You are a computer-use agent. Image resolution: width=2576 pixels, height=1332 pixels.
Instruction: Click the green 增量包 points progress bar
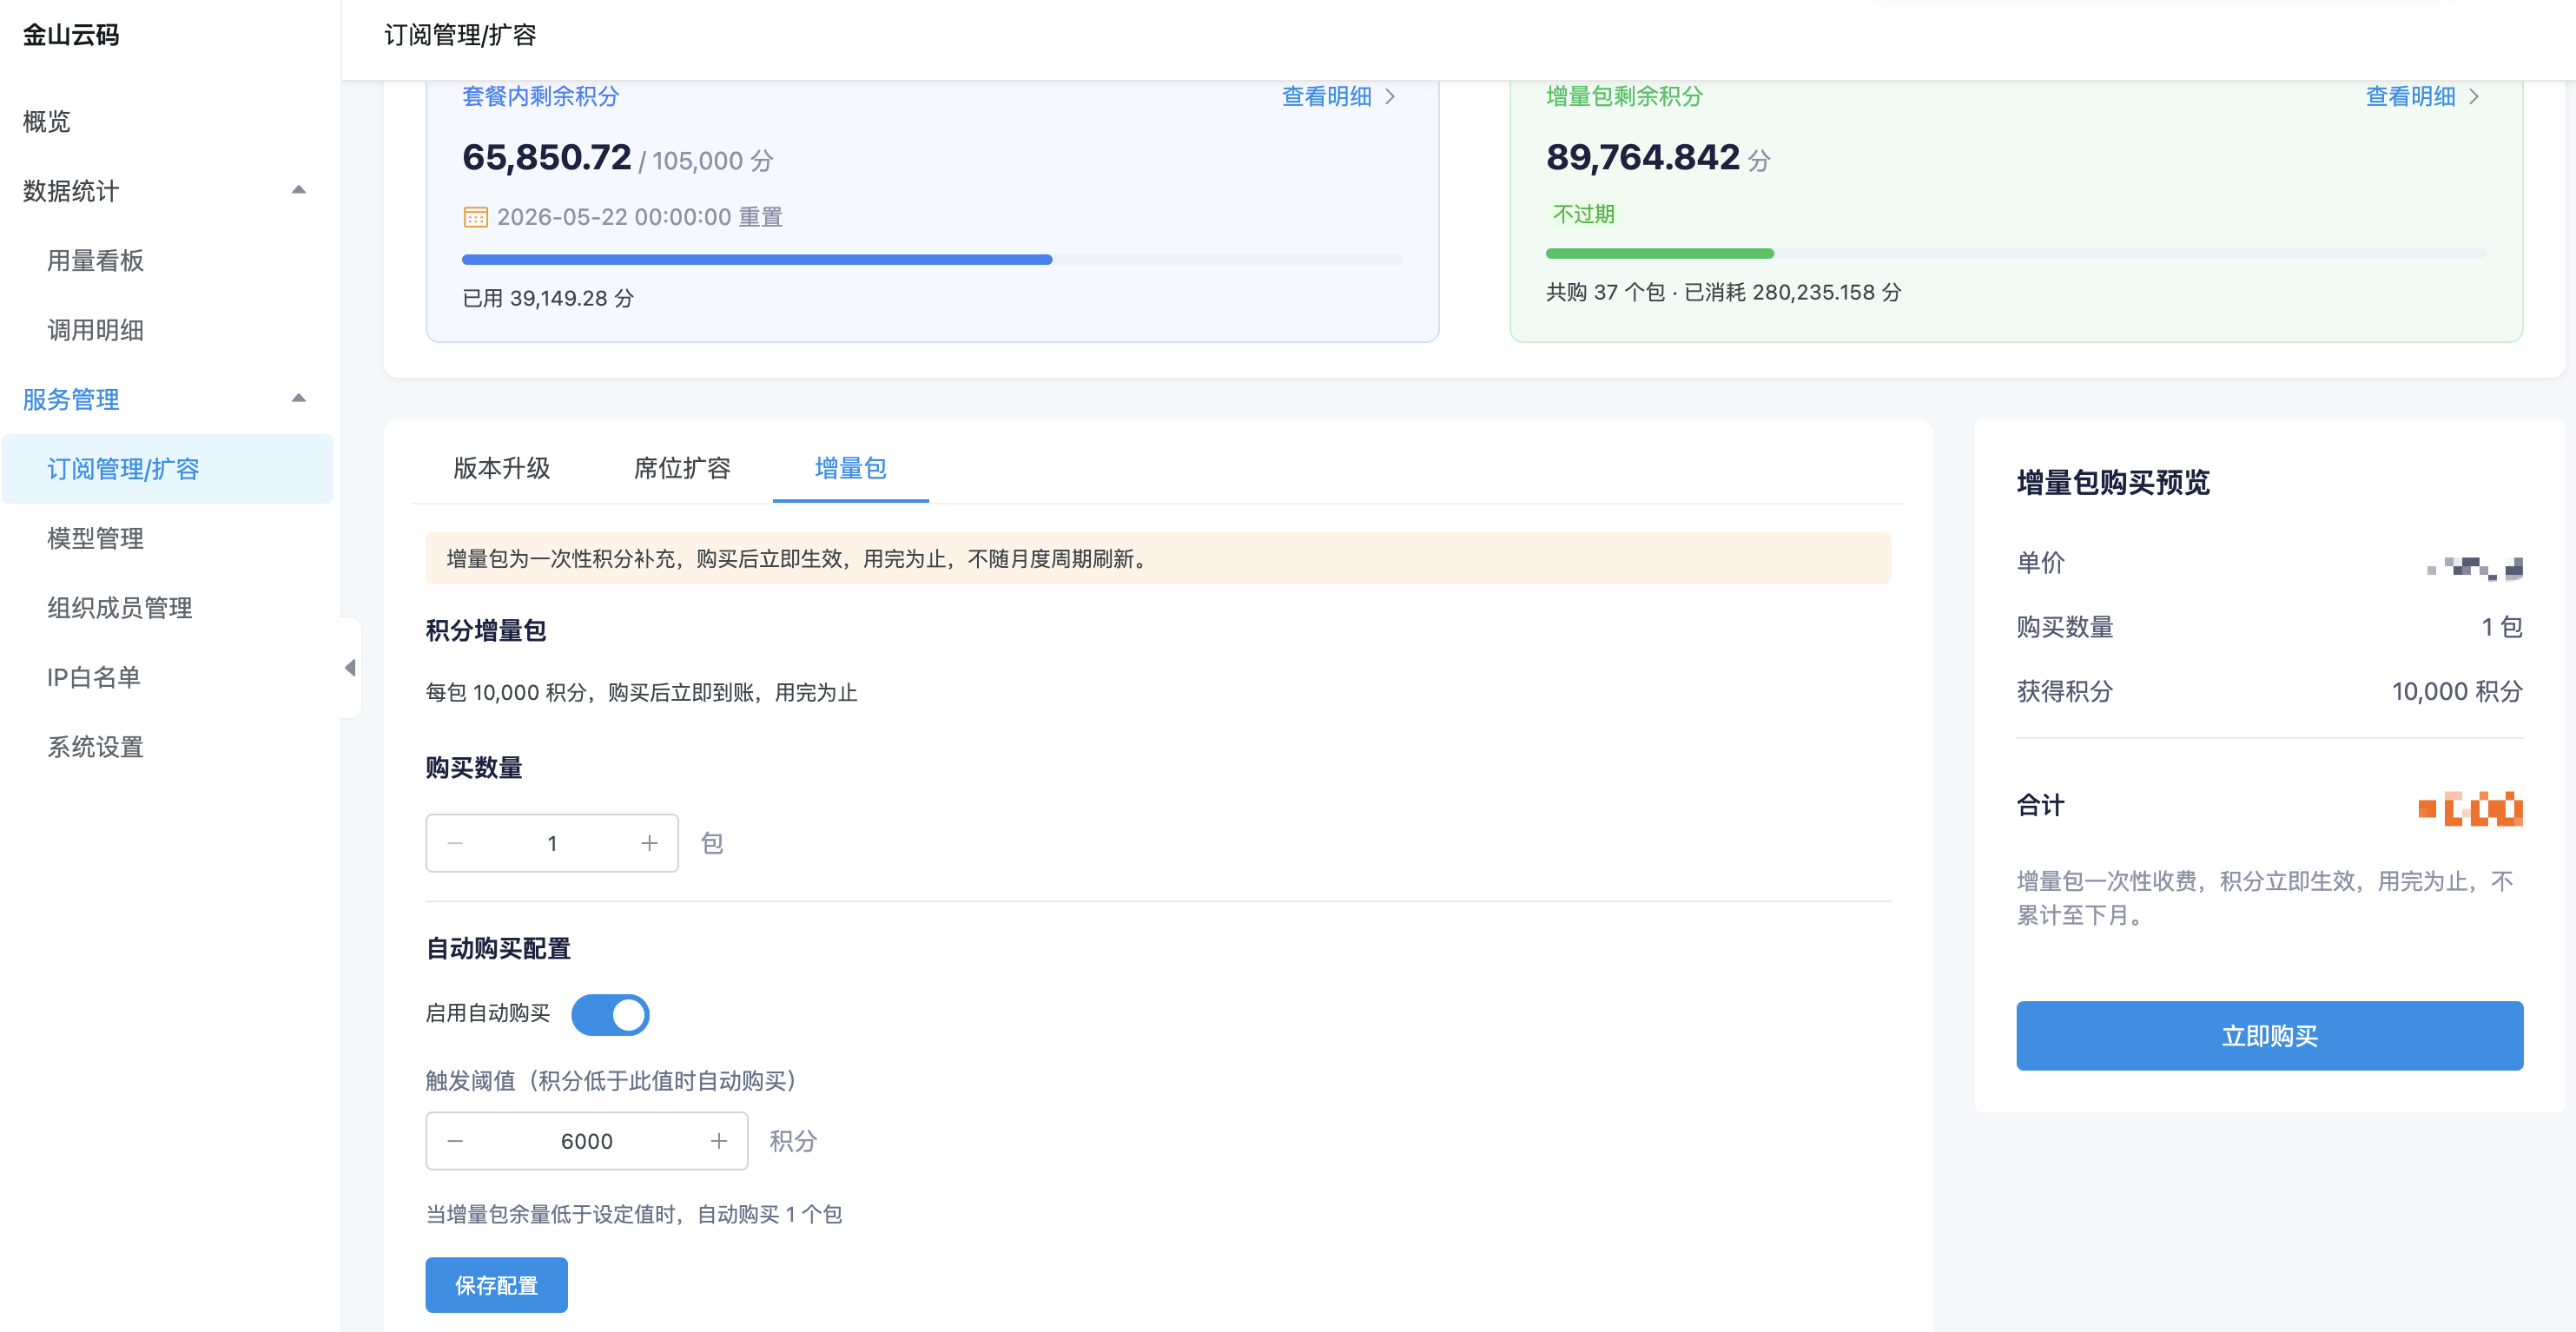click(x=2016, y=253)
